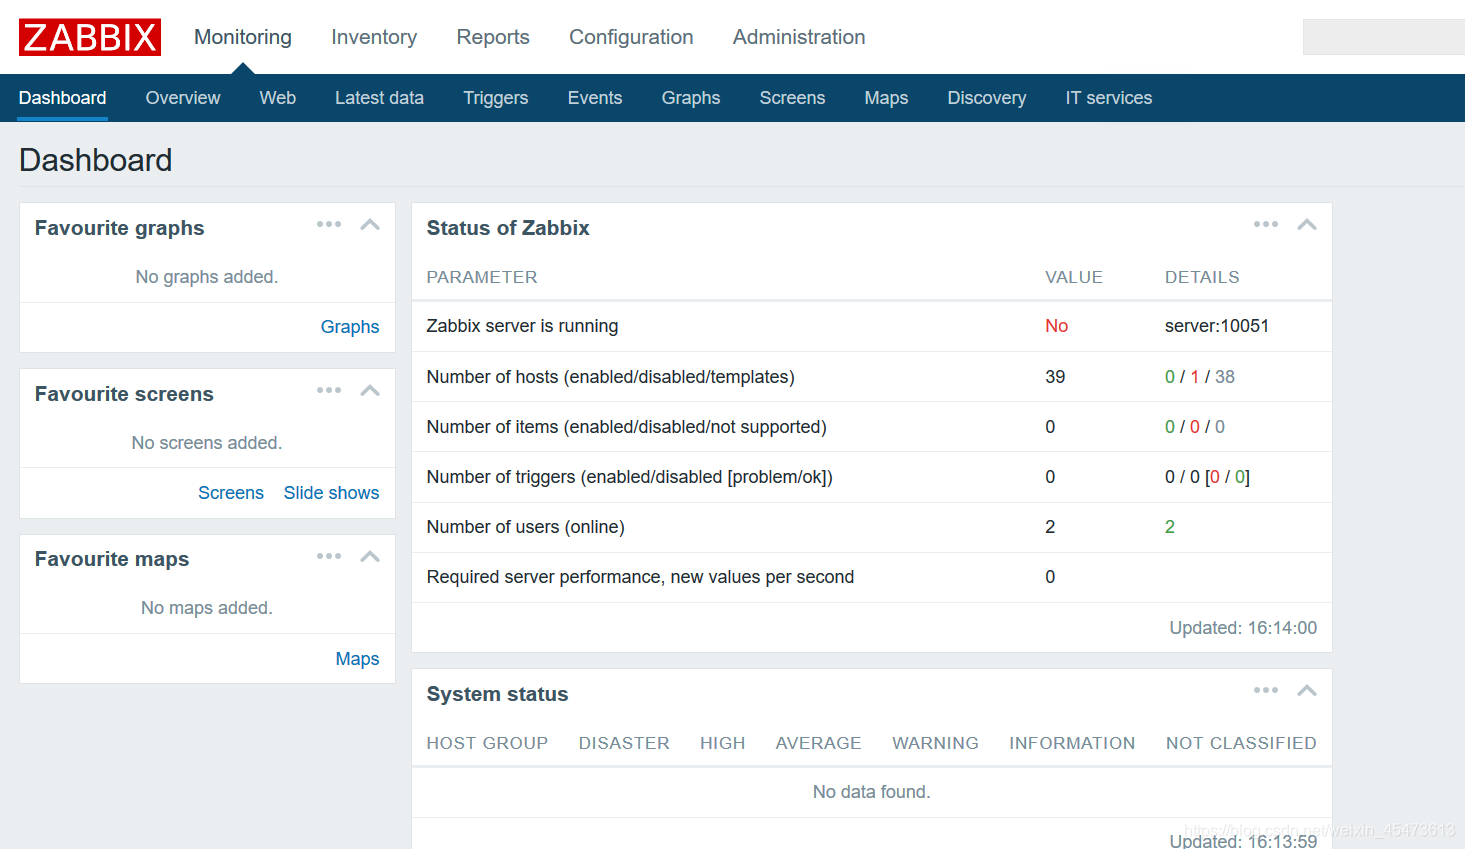Click 'Number of users (online)' row label
The width and height of the screenshot is (1465, 849).
(x=525, y=527)
